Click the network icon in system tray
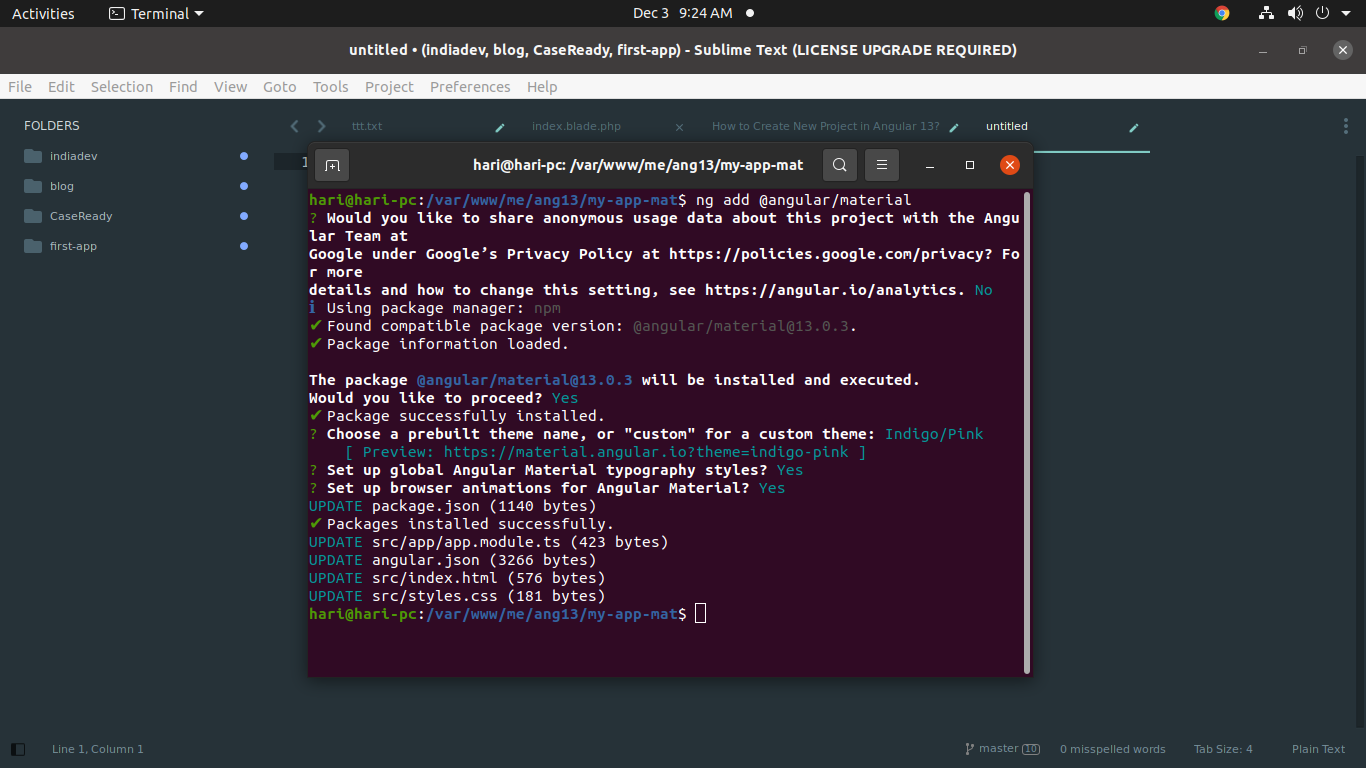This screenshot has width=1366, height=768. 1266,13
